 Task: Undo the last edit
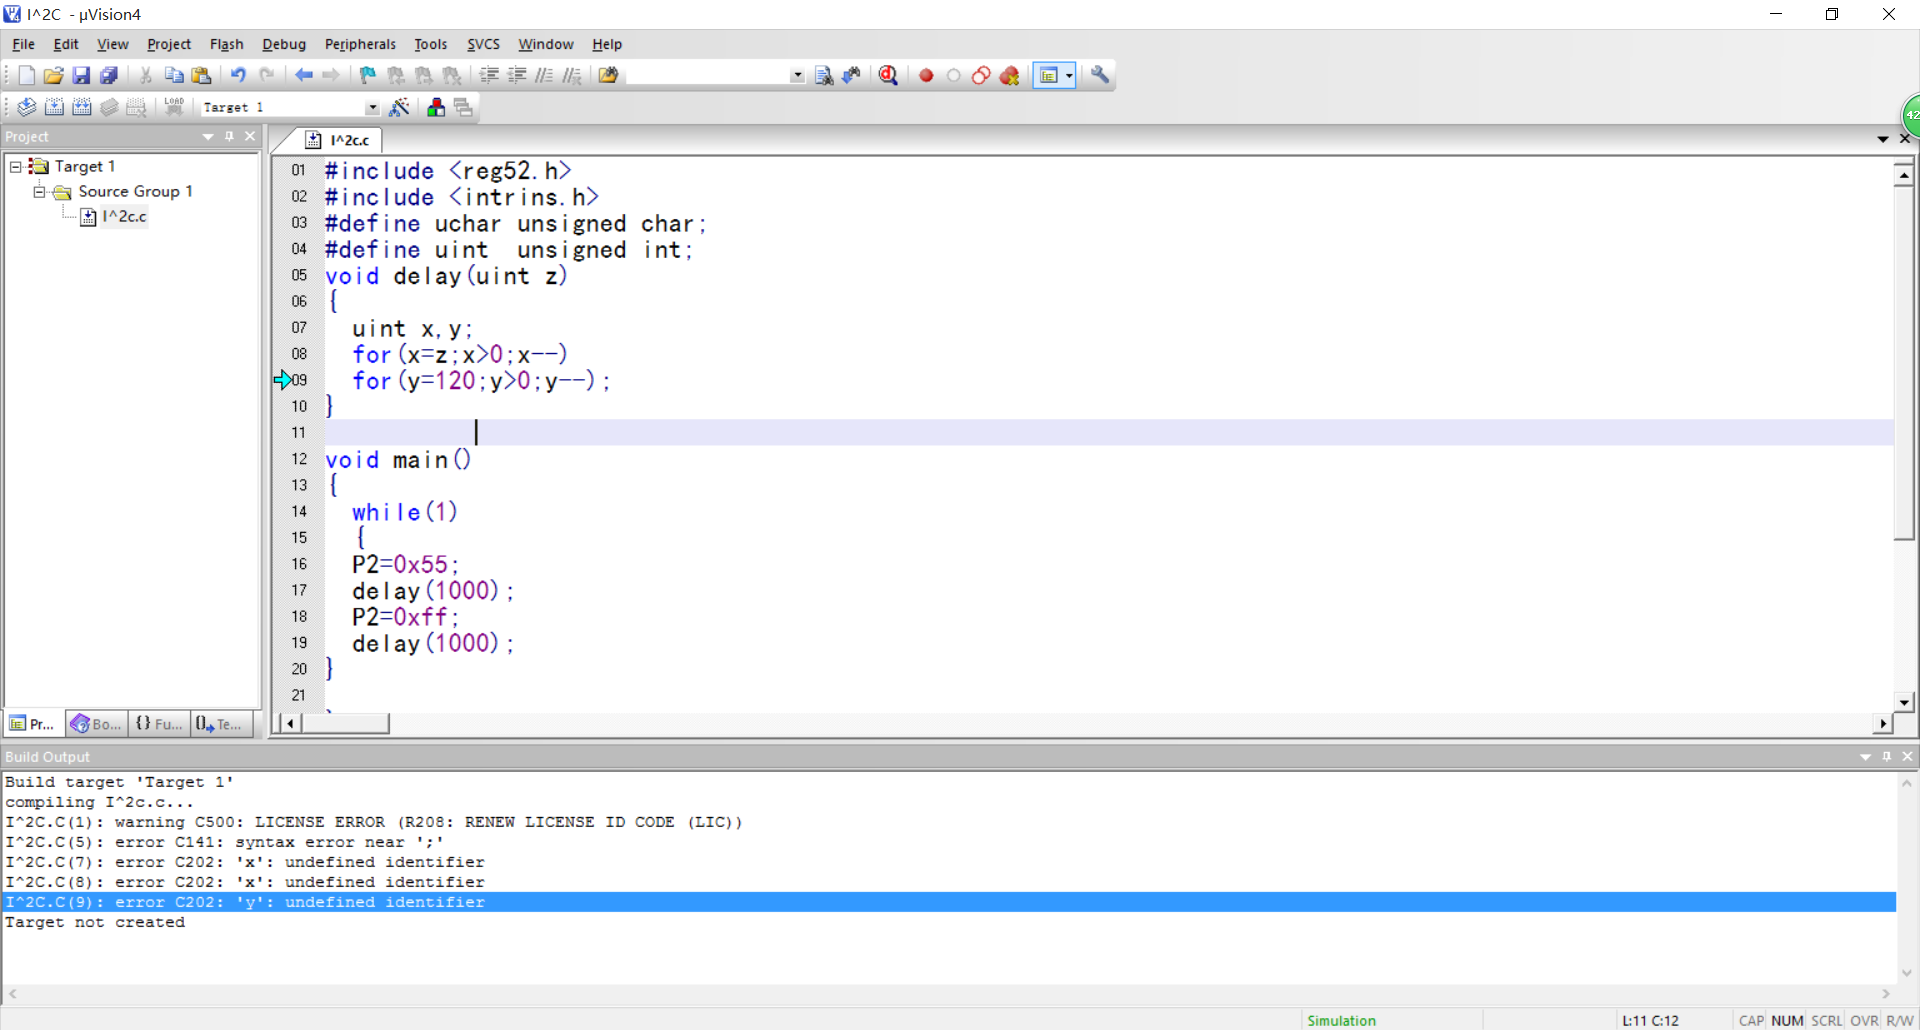point(238,75)
